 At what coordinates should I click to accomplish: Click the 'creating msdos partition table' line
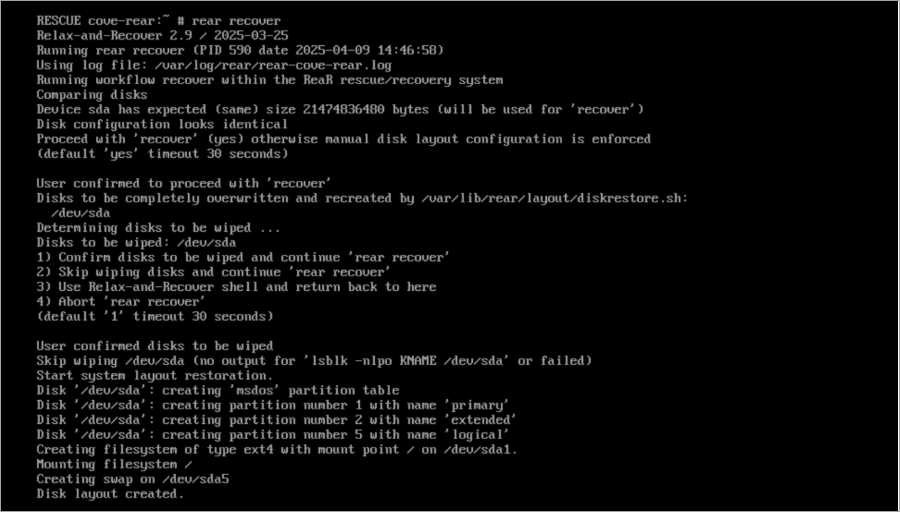[x=217, y=390]
